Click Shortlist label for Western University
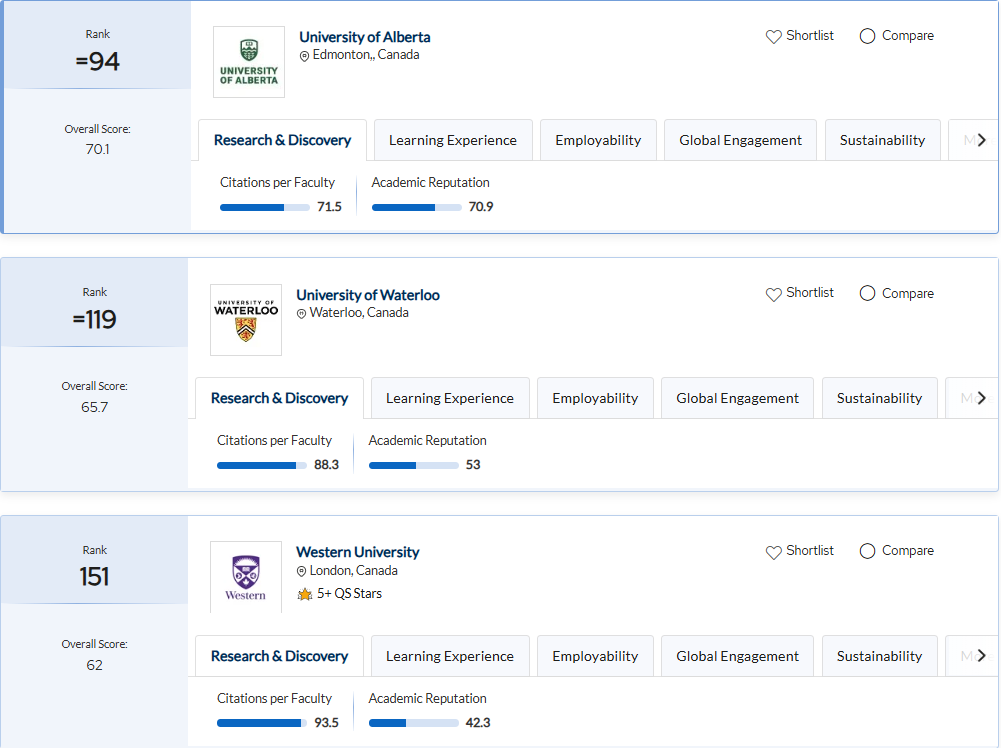This screenshot has width=1001, height=748. (x=809, y=551)
